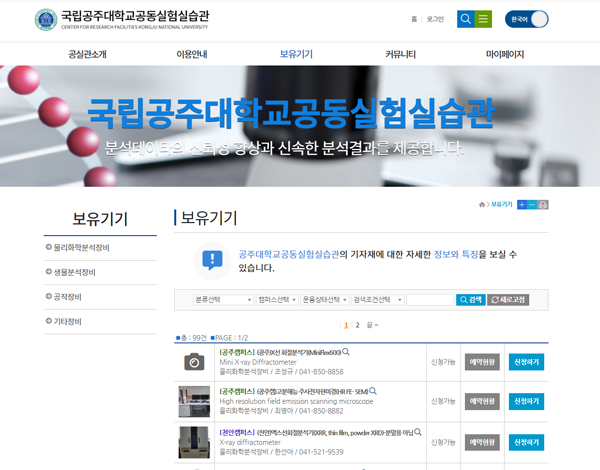This screenshot has height=470, width=600.
Task: Open the search magnifier in header
Action: point(466,19)
